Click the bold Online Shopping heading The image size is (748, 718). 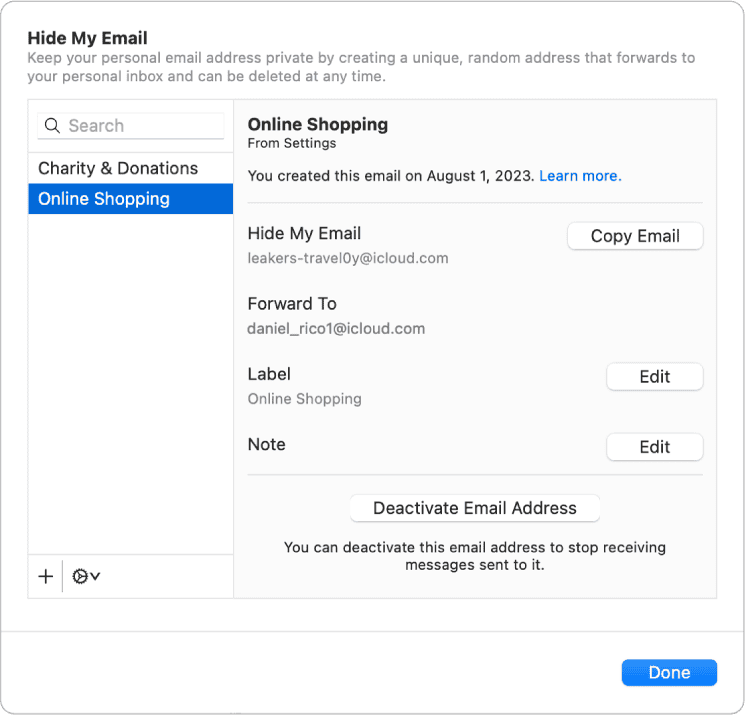(317, 125)
